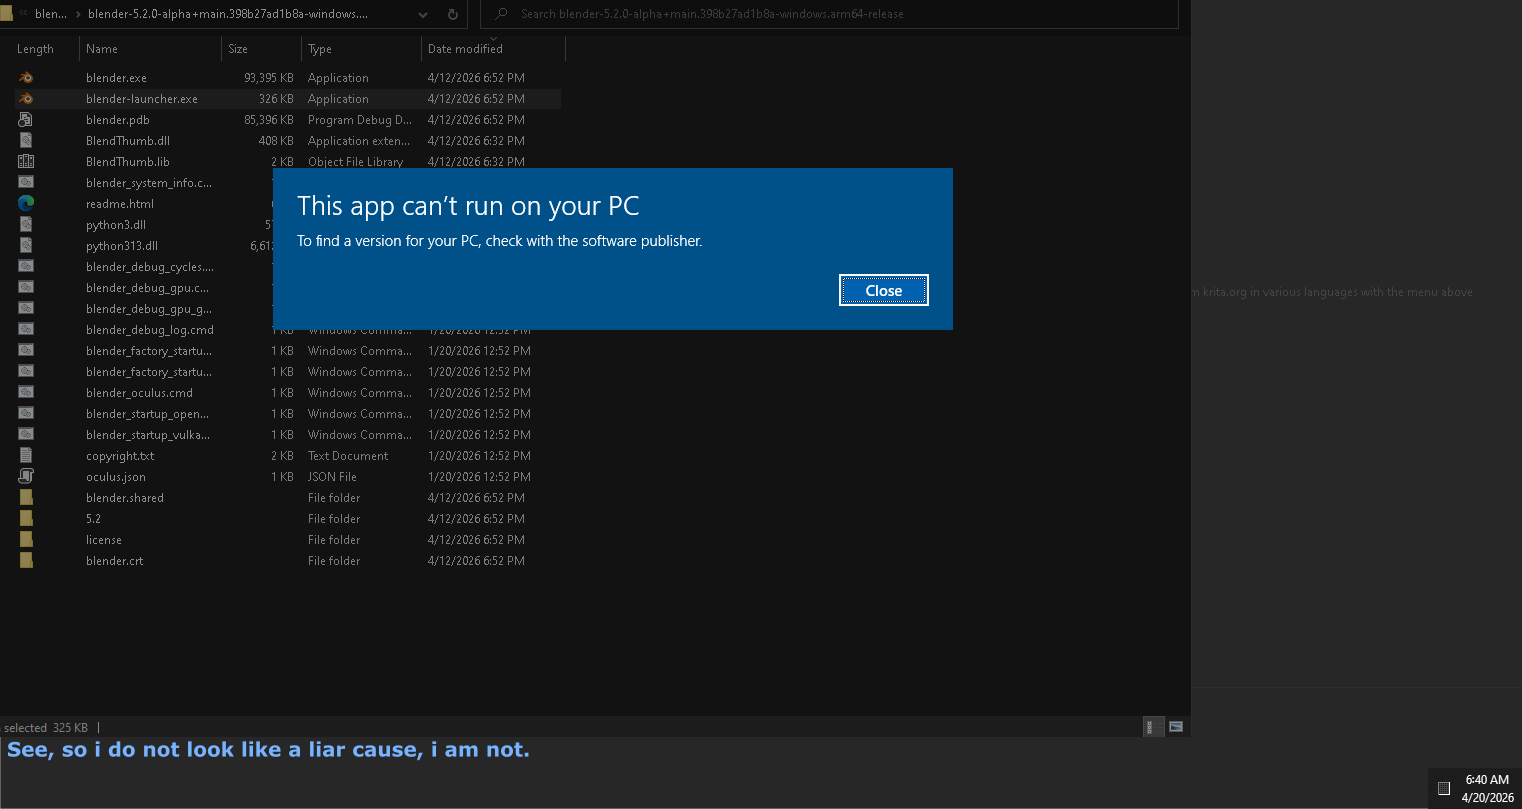Select the file name BlendThumb.lib
The image size is (1522, 809).
point(128,161)
